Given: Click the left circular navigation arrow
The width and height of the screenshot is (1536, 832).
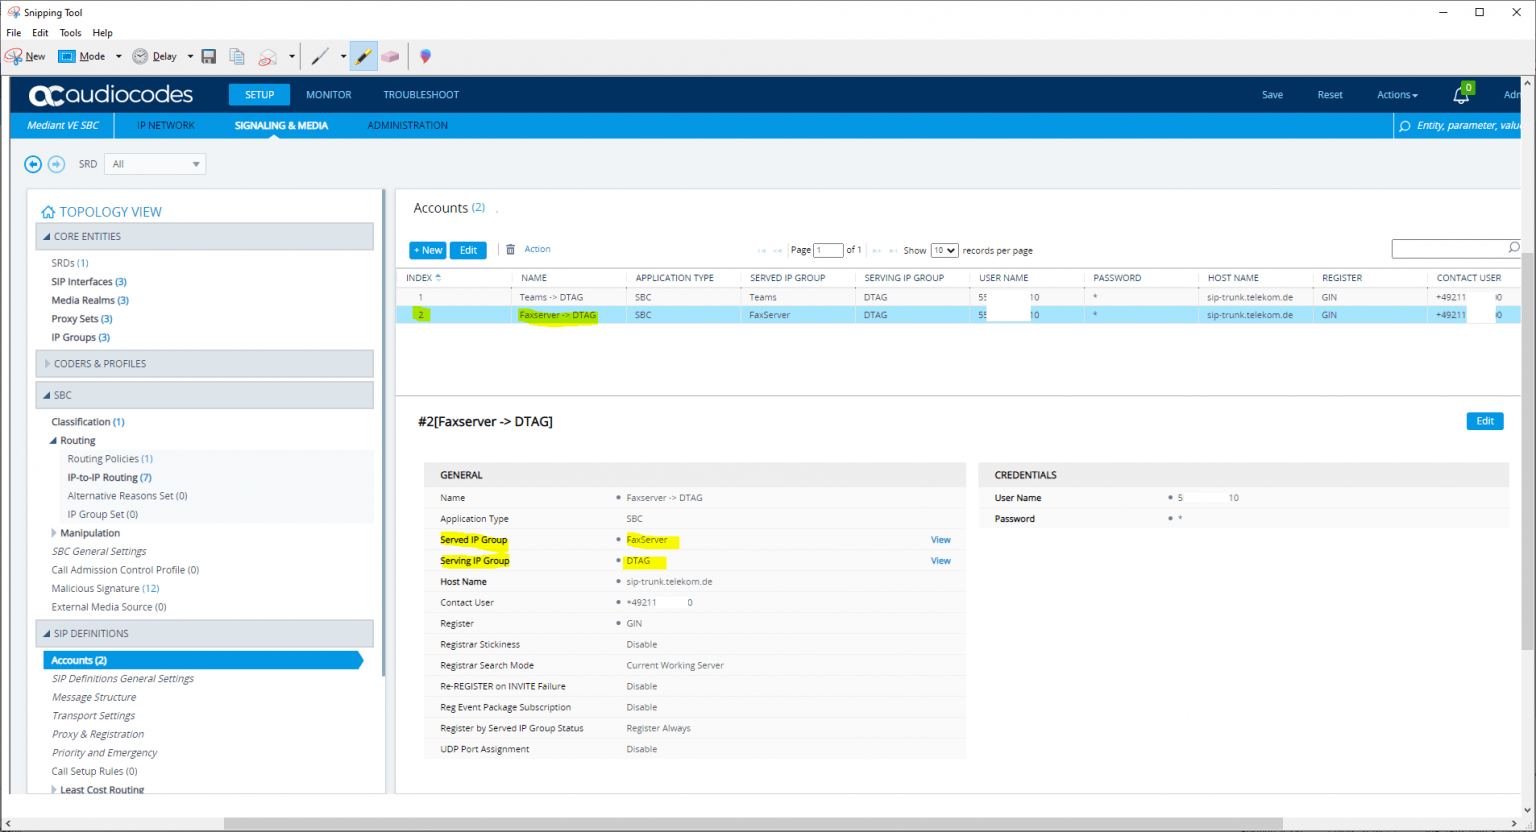Looking at the screenshot, I should (x=33, y=163).
